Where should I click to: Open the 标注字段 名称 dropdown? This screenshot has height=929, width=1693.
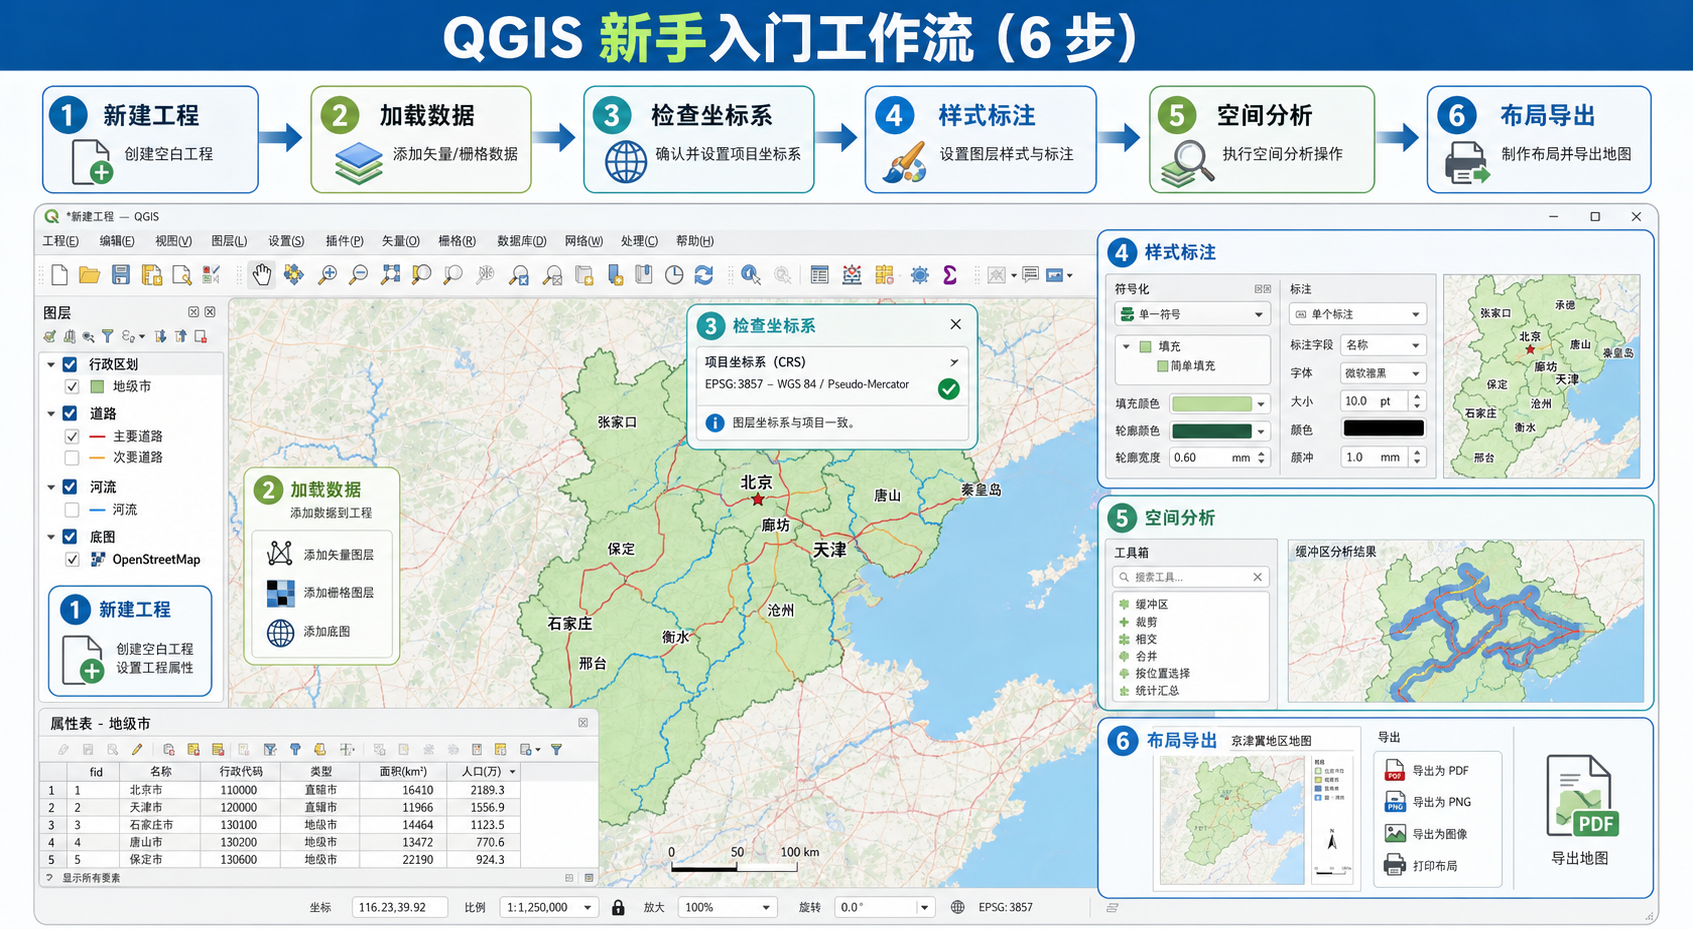pyautogui.click(x=1383, y=345)
